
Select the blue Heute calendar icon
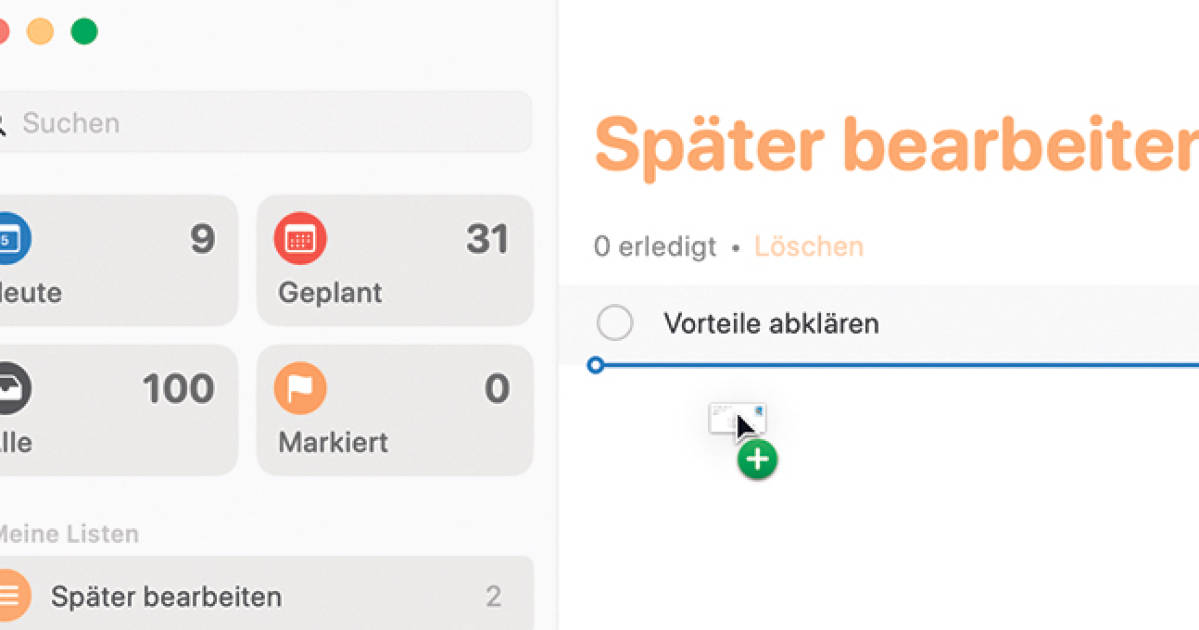click(14, 239)
